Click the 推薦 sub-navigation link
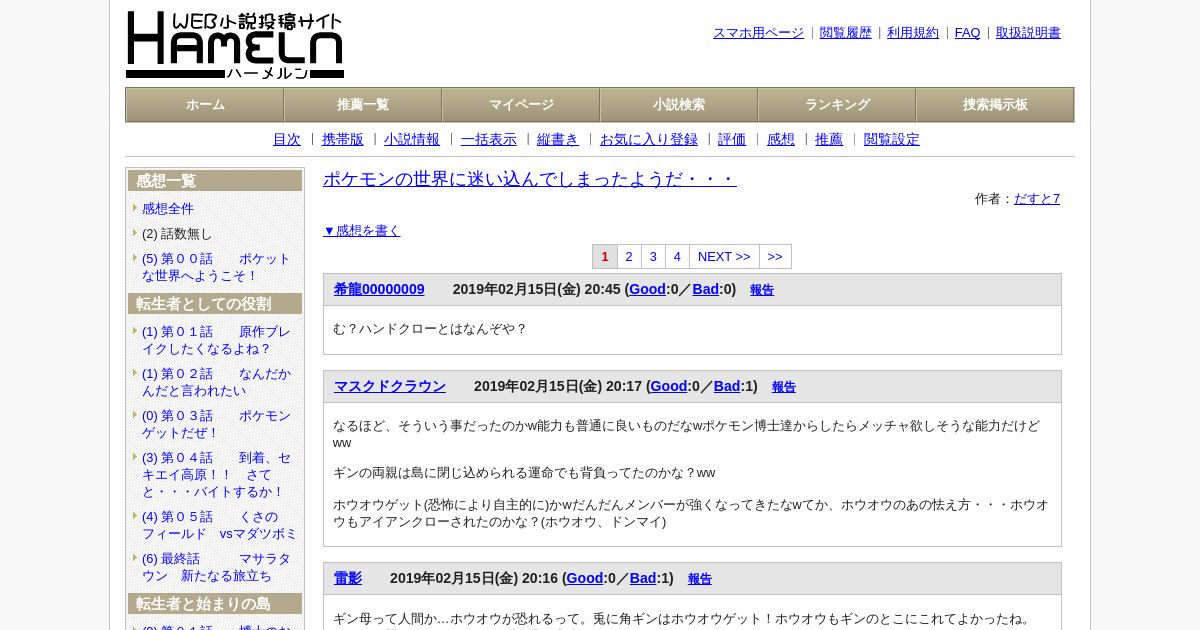Image resolution: width=1200 pixels, height=630 pixels. pos(829,140)
